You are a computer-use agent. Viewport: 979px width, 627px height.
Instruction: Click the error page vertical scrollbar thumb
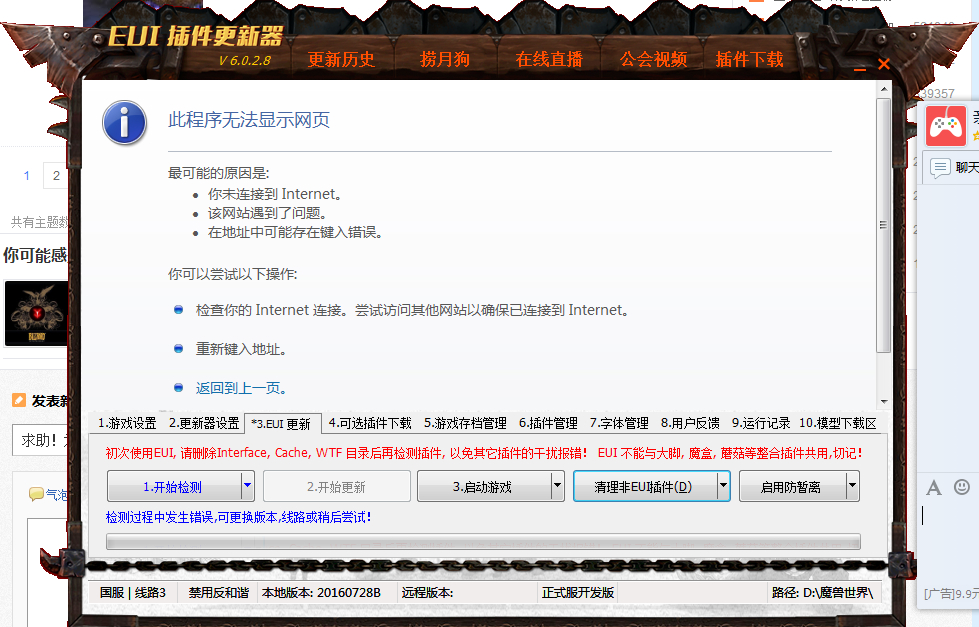click(883, 225)
